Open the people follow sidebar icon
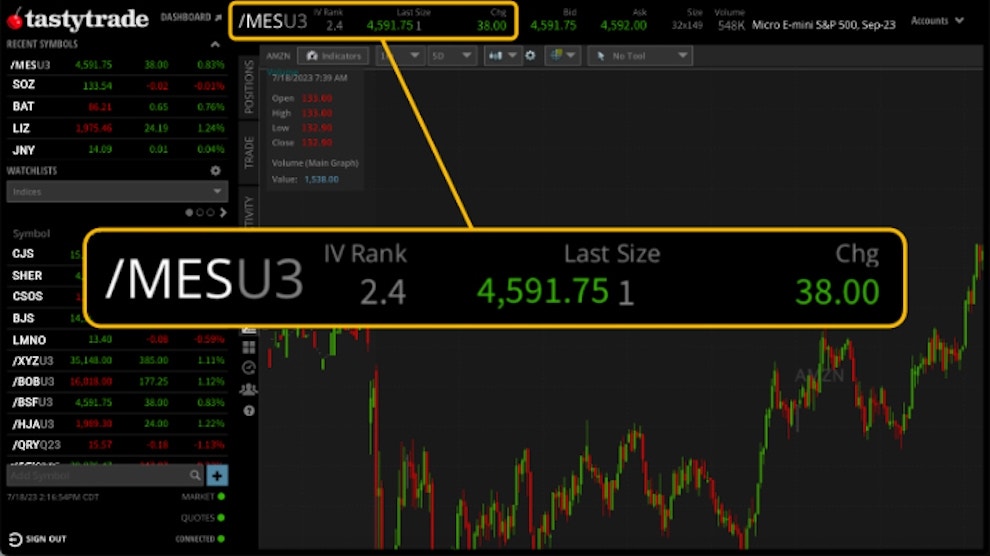Screen dimensions: 990x556 click(249, 389)
